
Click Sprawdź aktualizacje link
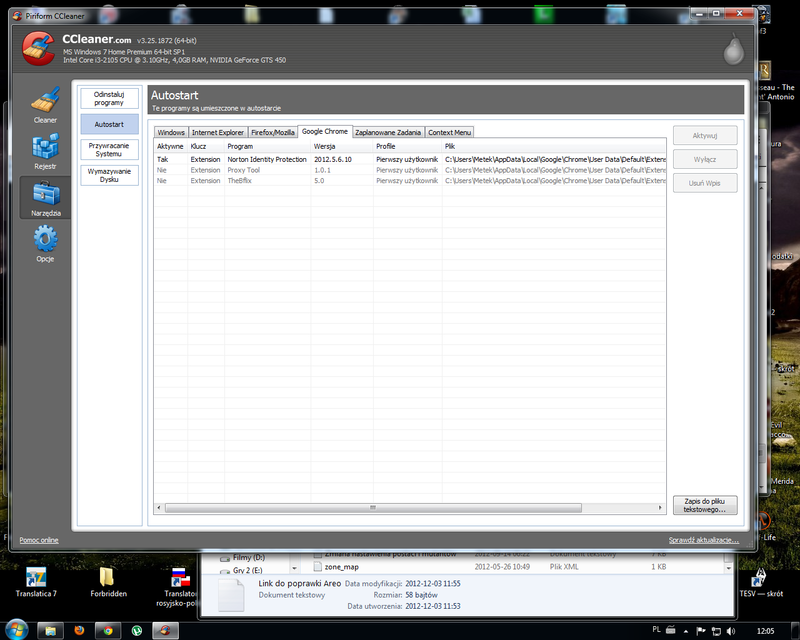click(x=704, y=540)
